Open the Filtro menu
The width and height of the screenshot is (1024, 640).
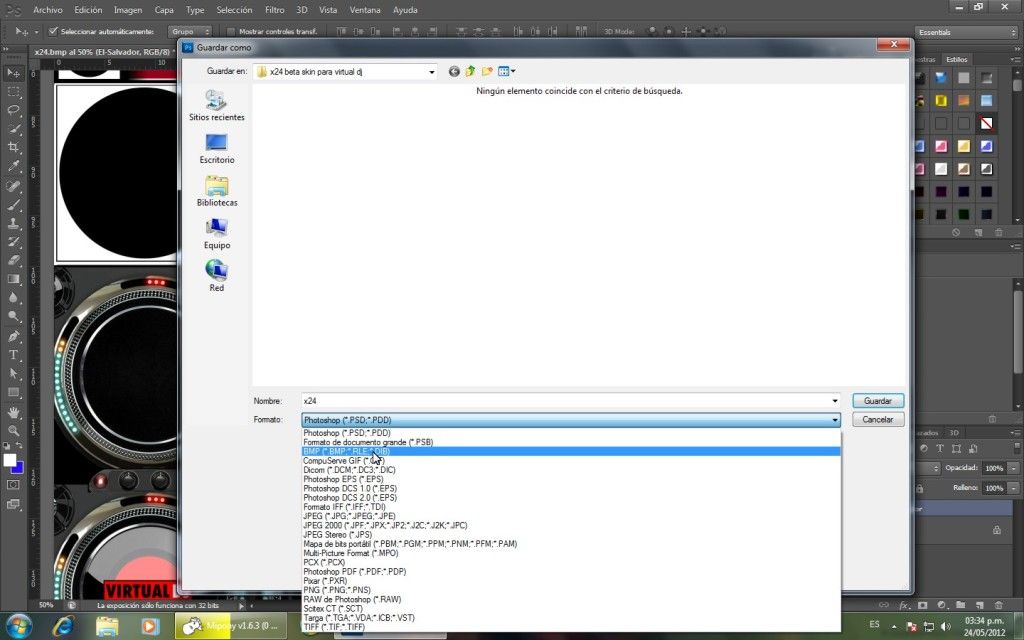click(x=274, y=10)
